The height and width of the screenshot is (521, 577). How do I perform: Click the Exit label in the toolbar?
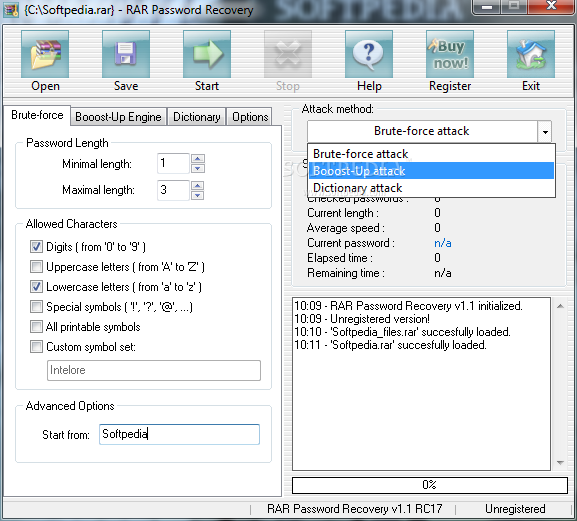531,86
